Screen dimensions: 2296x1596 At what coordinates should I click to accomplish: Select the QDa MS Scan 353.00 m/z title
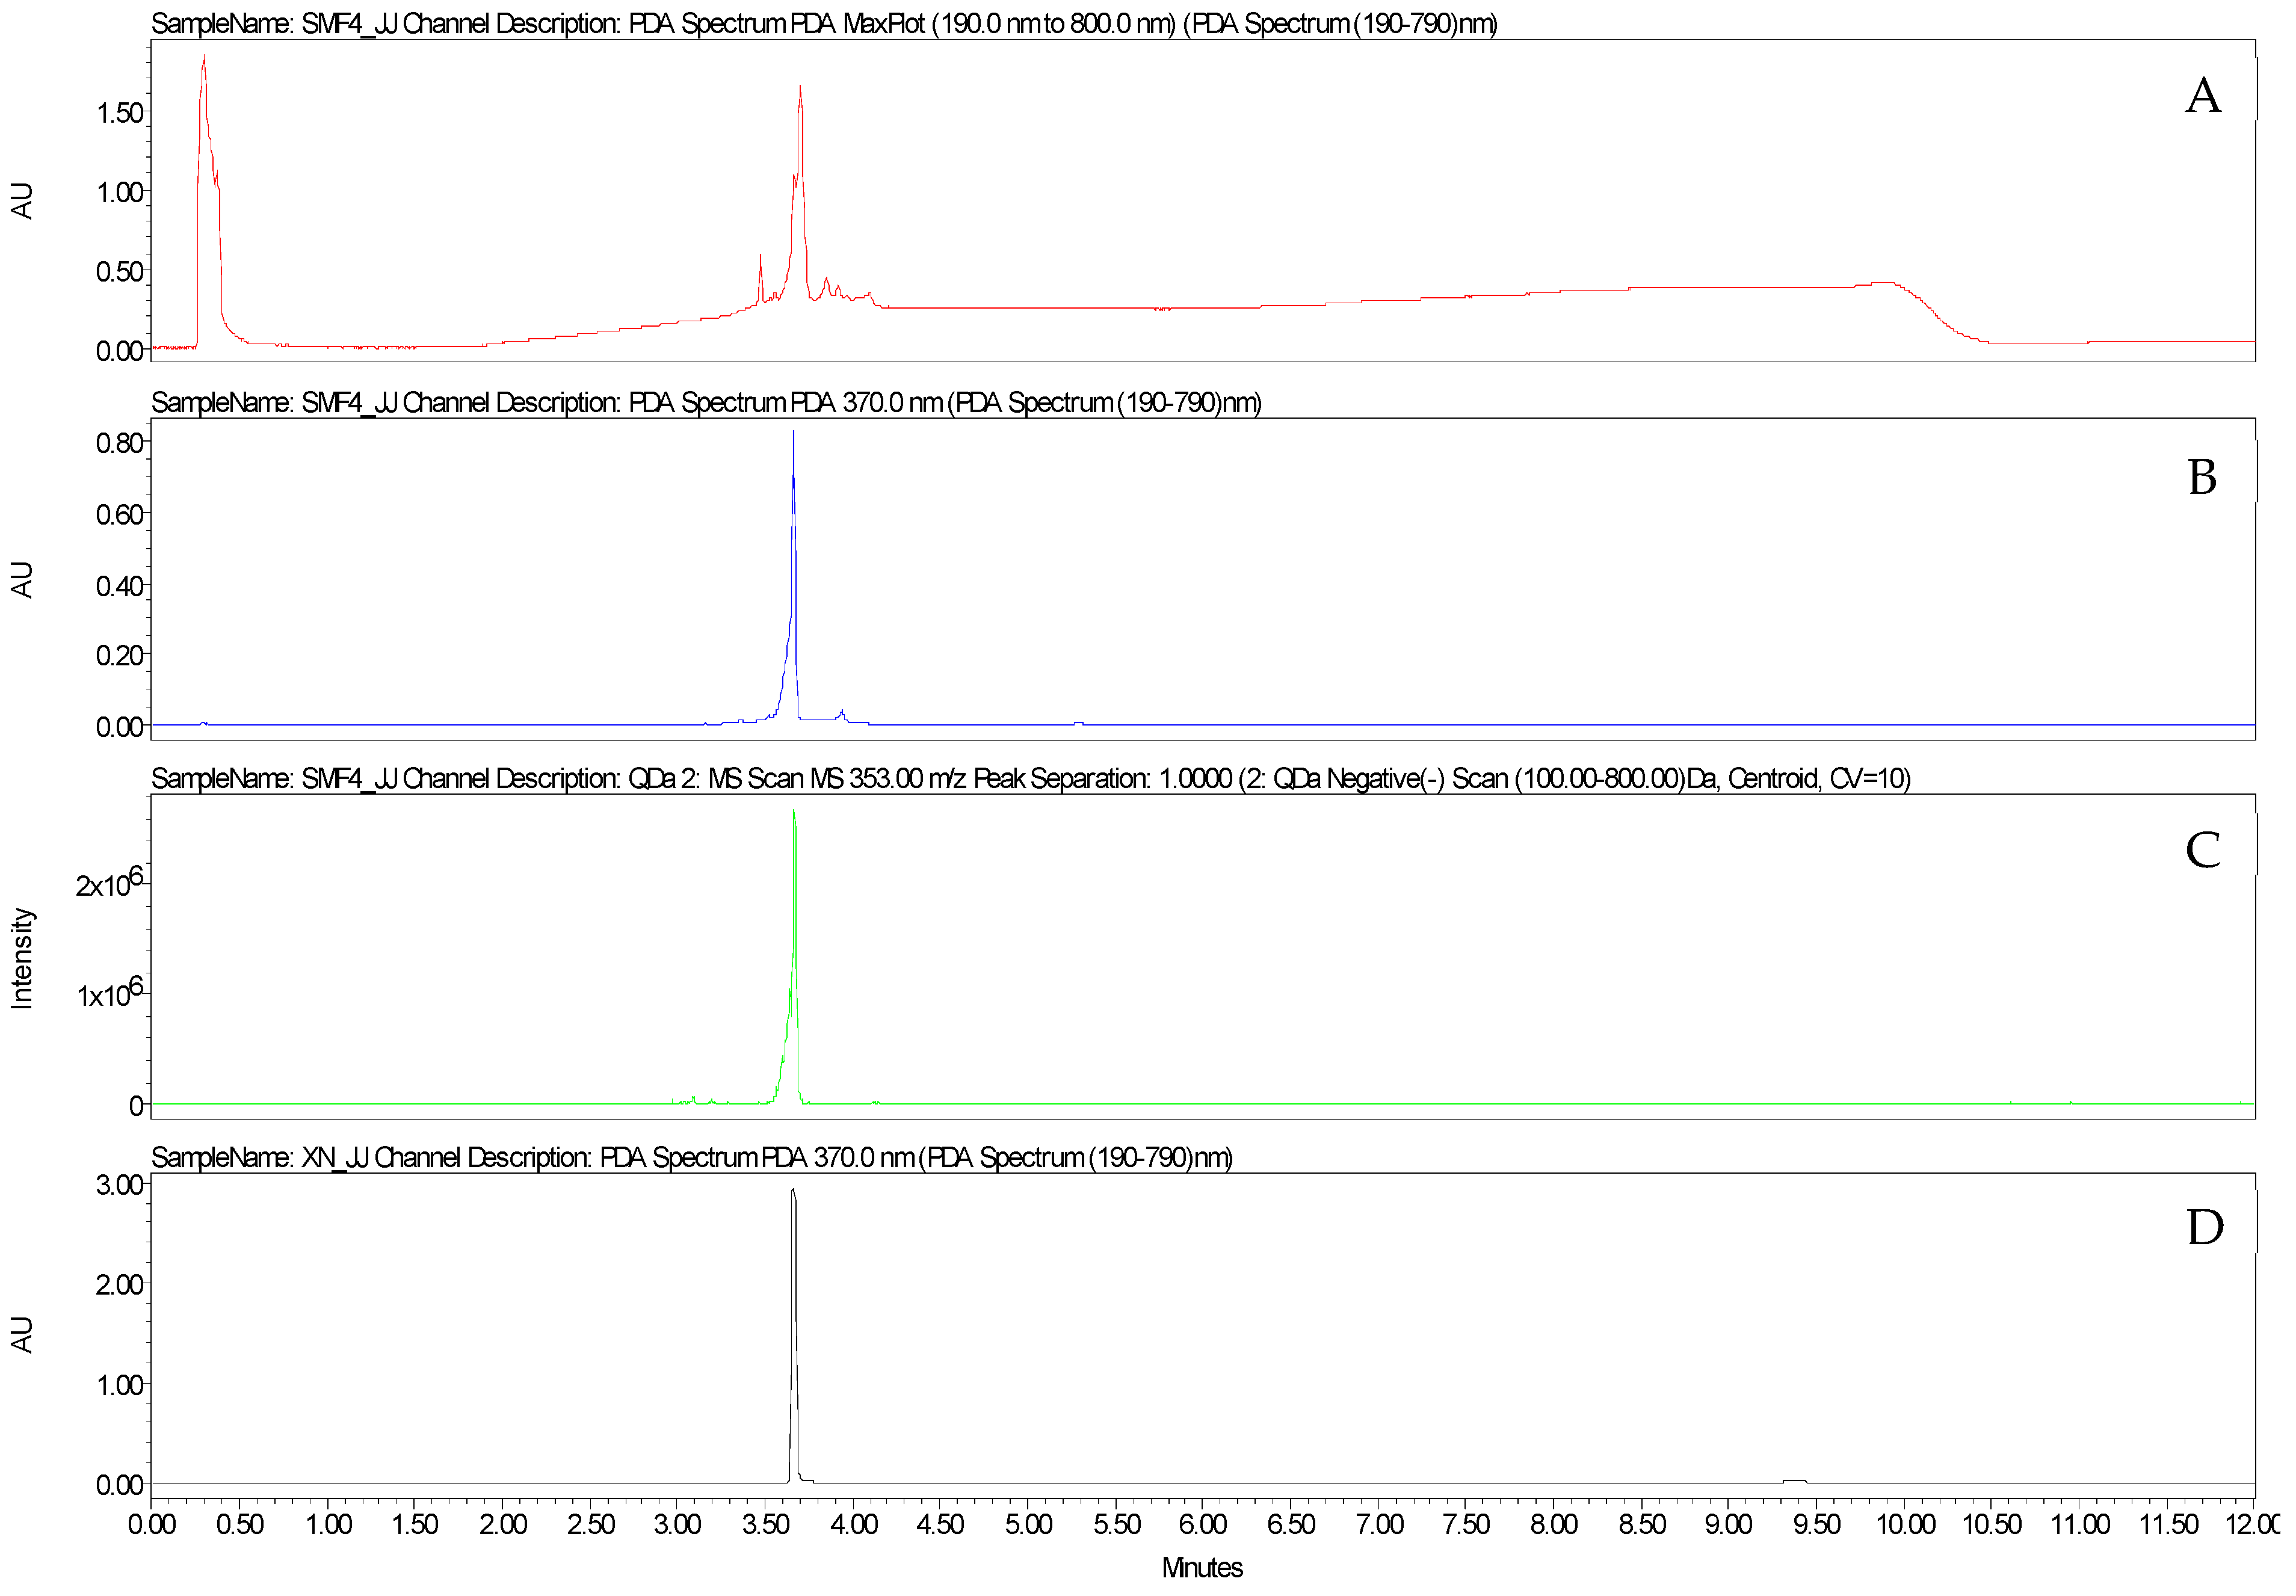point(1030,778)
